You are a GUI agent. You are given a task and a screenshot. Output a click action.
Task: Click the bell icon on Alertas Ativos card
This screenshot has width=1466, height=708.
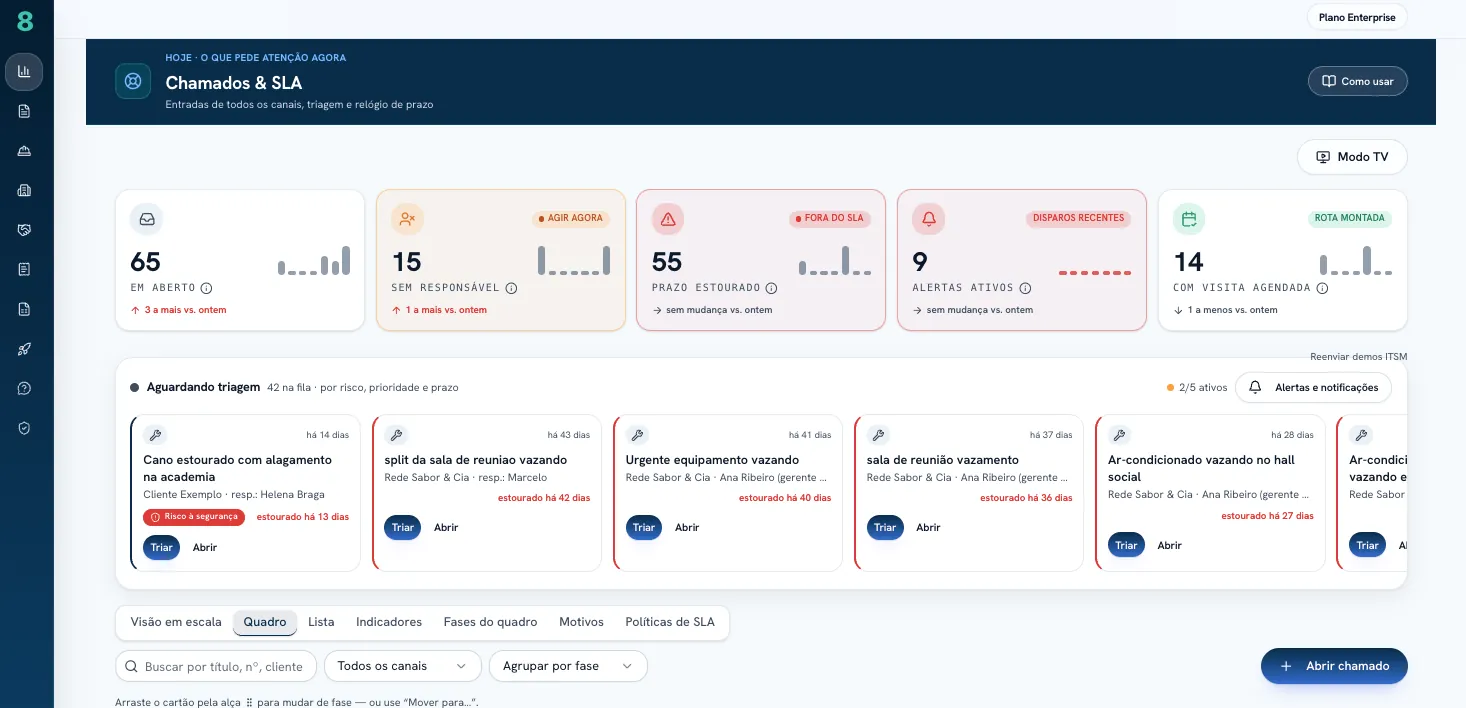click(929, 219)
